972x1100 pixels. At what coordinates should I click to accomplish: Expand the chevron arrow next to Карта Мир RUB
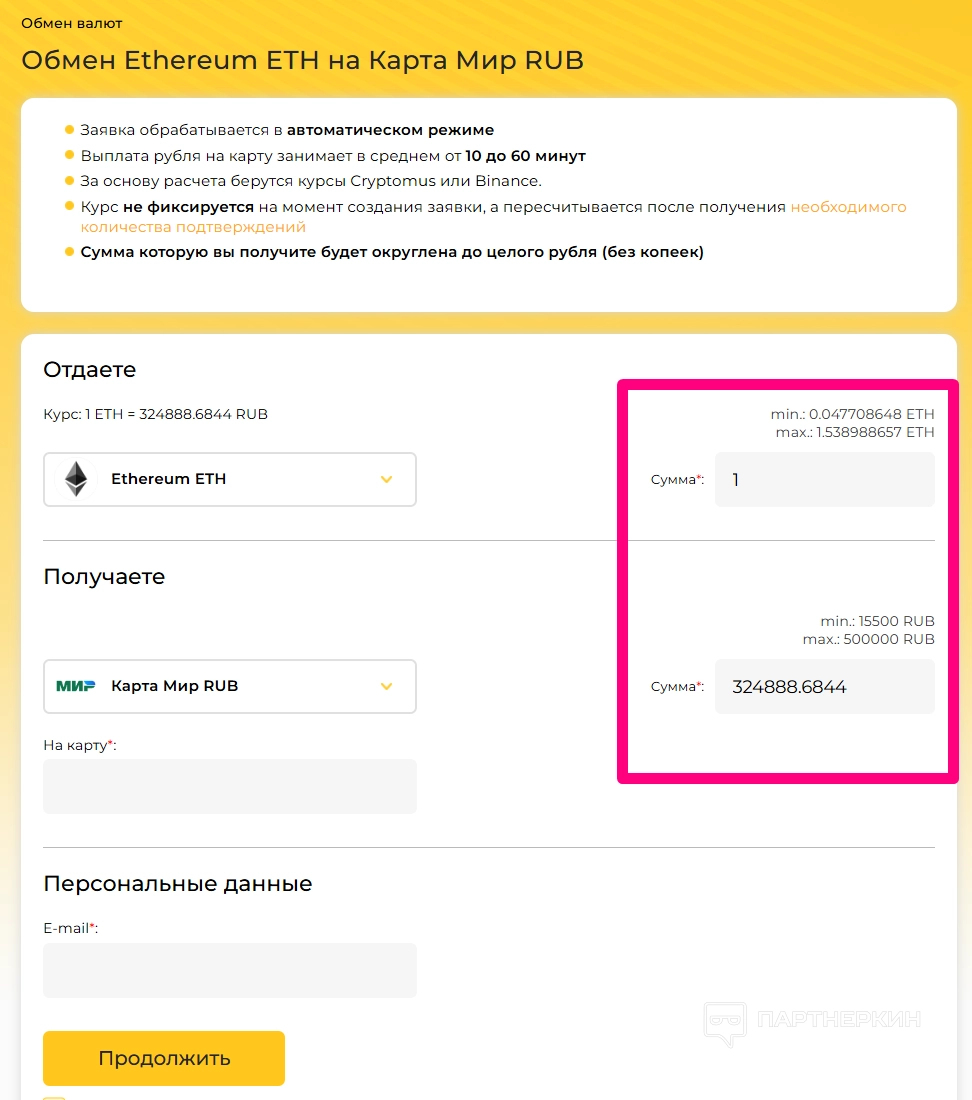[386, 686]
